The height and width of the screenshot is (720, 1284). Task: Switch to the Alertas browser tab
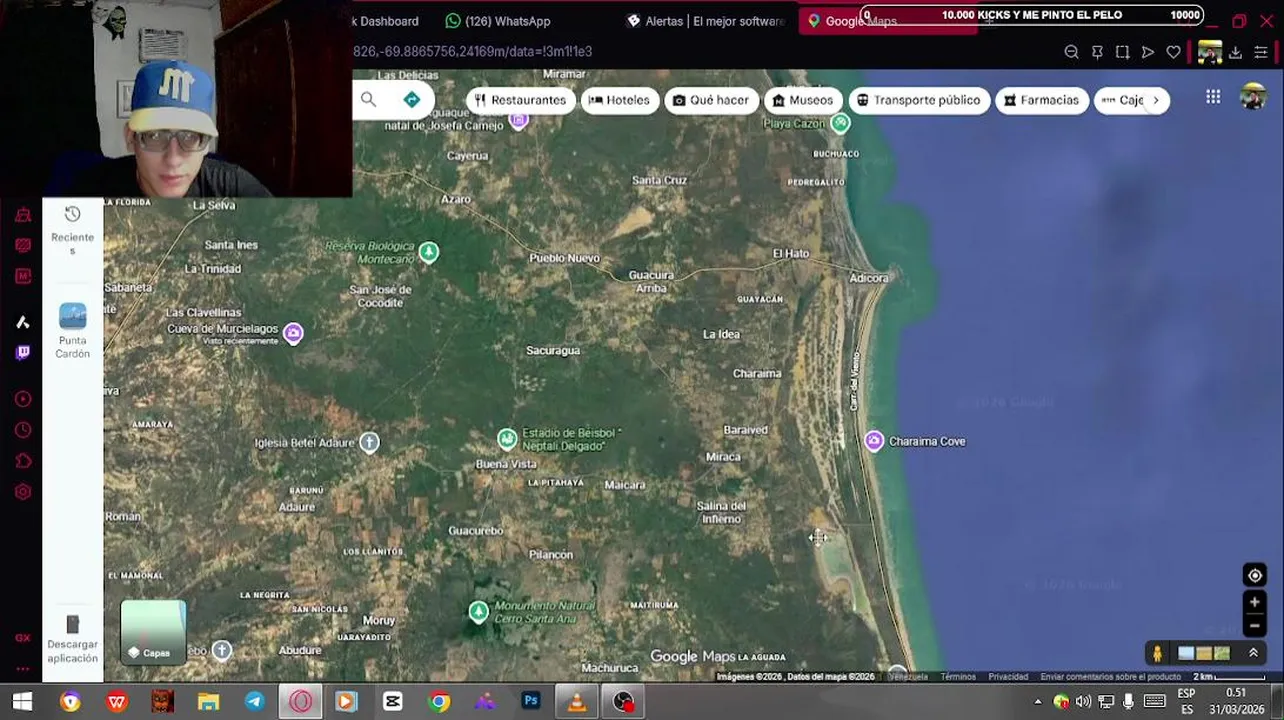point(704,21)
